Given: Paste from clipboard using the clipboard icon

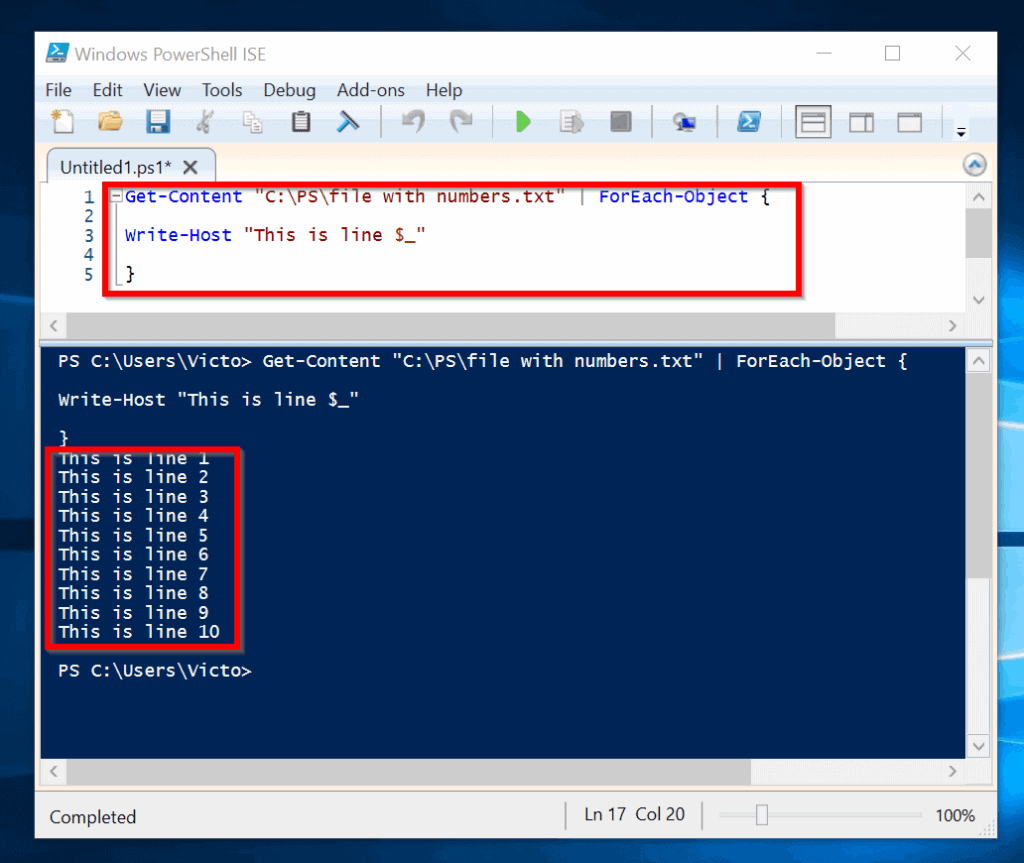Looking at the screenshot, I should pyautogui.click(x=299, y=121).
